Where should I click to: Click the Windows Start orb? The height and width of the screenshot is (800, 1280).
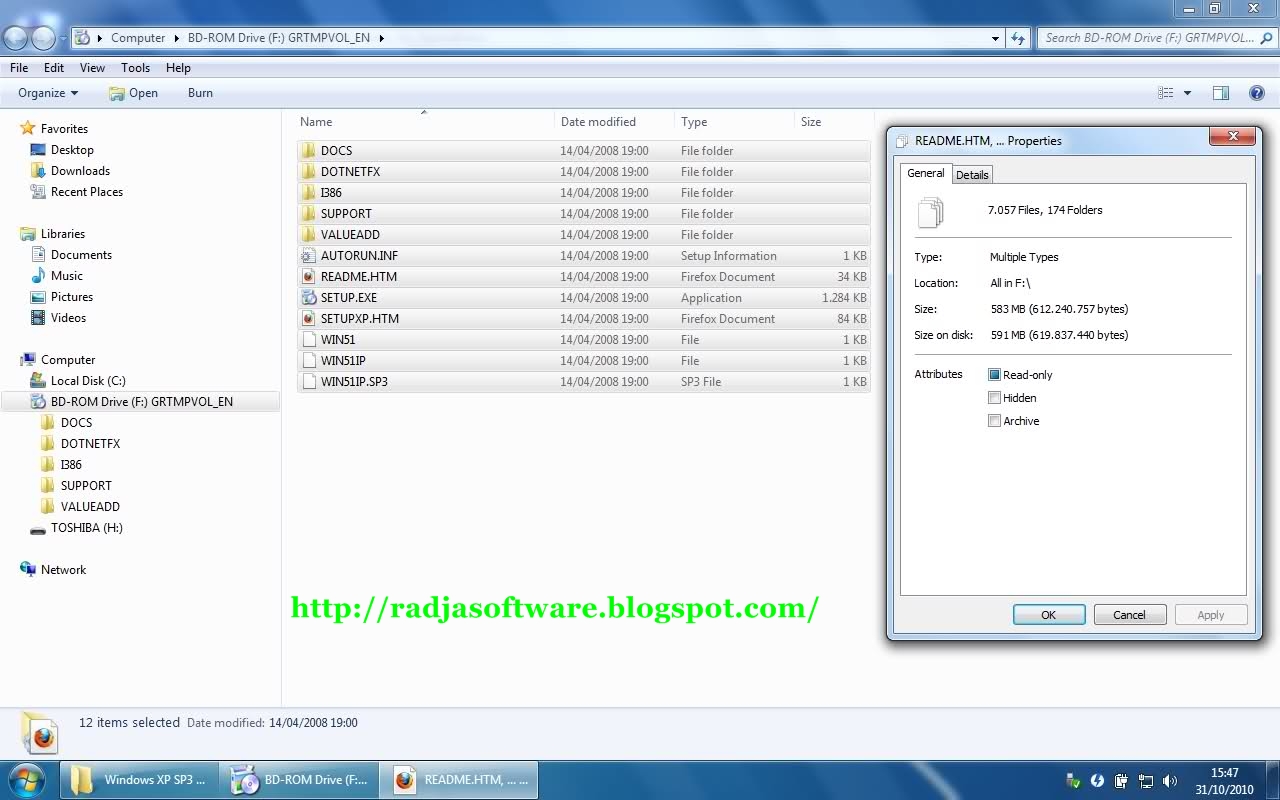(26, 780)
